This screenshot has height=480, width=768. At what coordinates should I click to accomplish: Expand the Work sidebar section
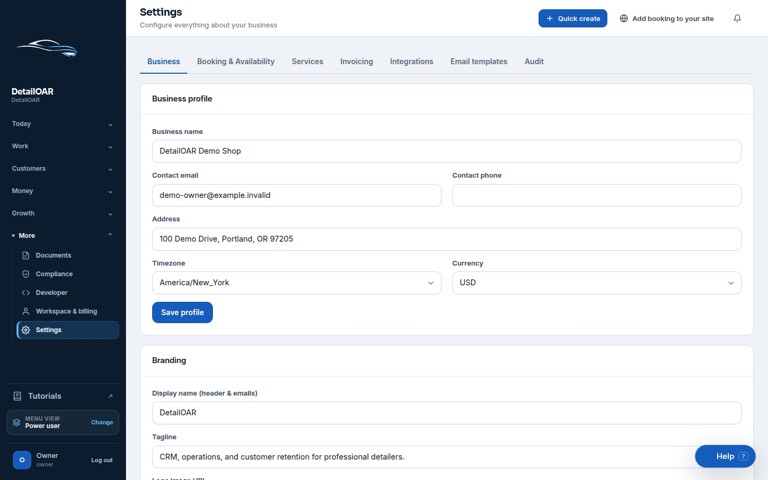(x=62, y=146)
